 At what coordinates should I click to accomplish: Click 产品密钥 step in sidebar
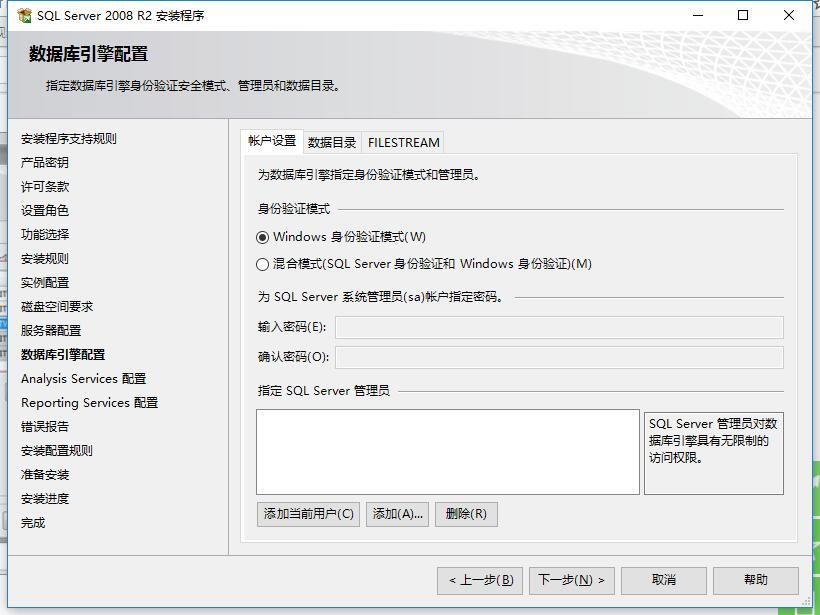44,163
